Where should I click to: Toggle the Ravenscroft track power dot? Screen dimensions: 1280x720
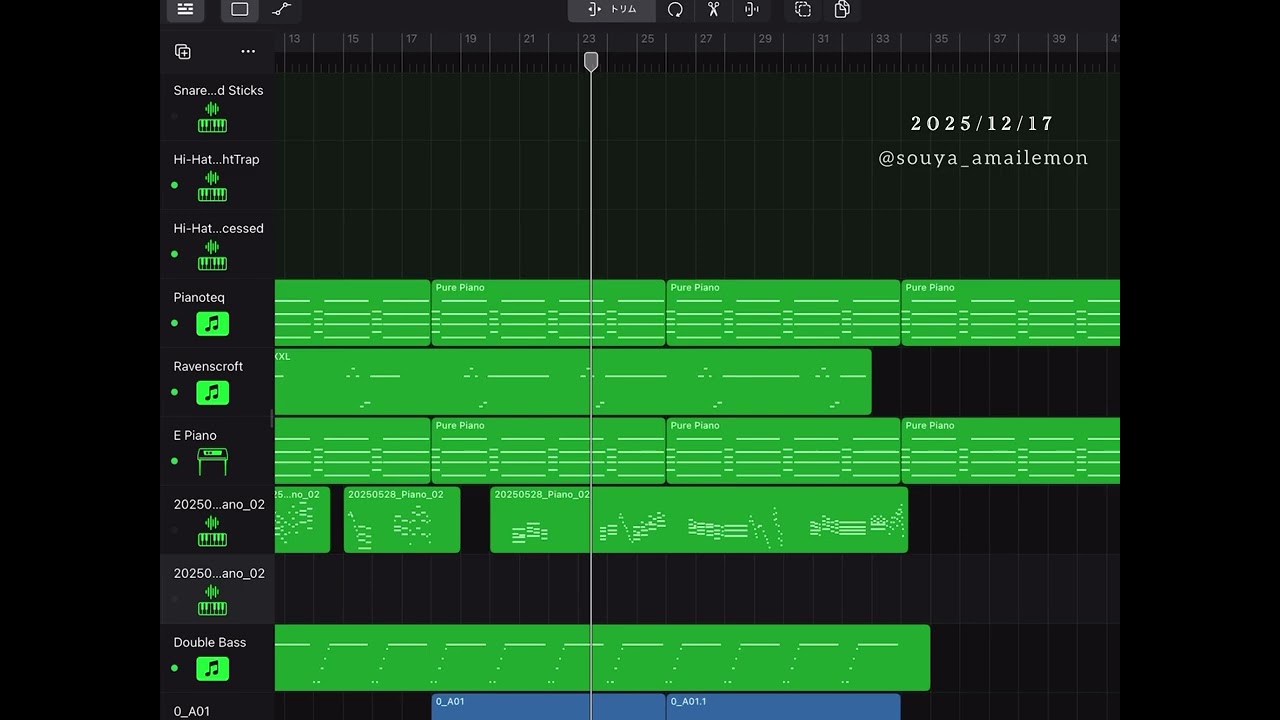175,392
